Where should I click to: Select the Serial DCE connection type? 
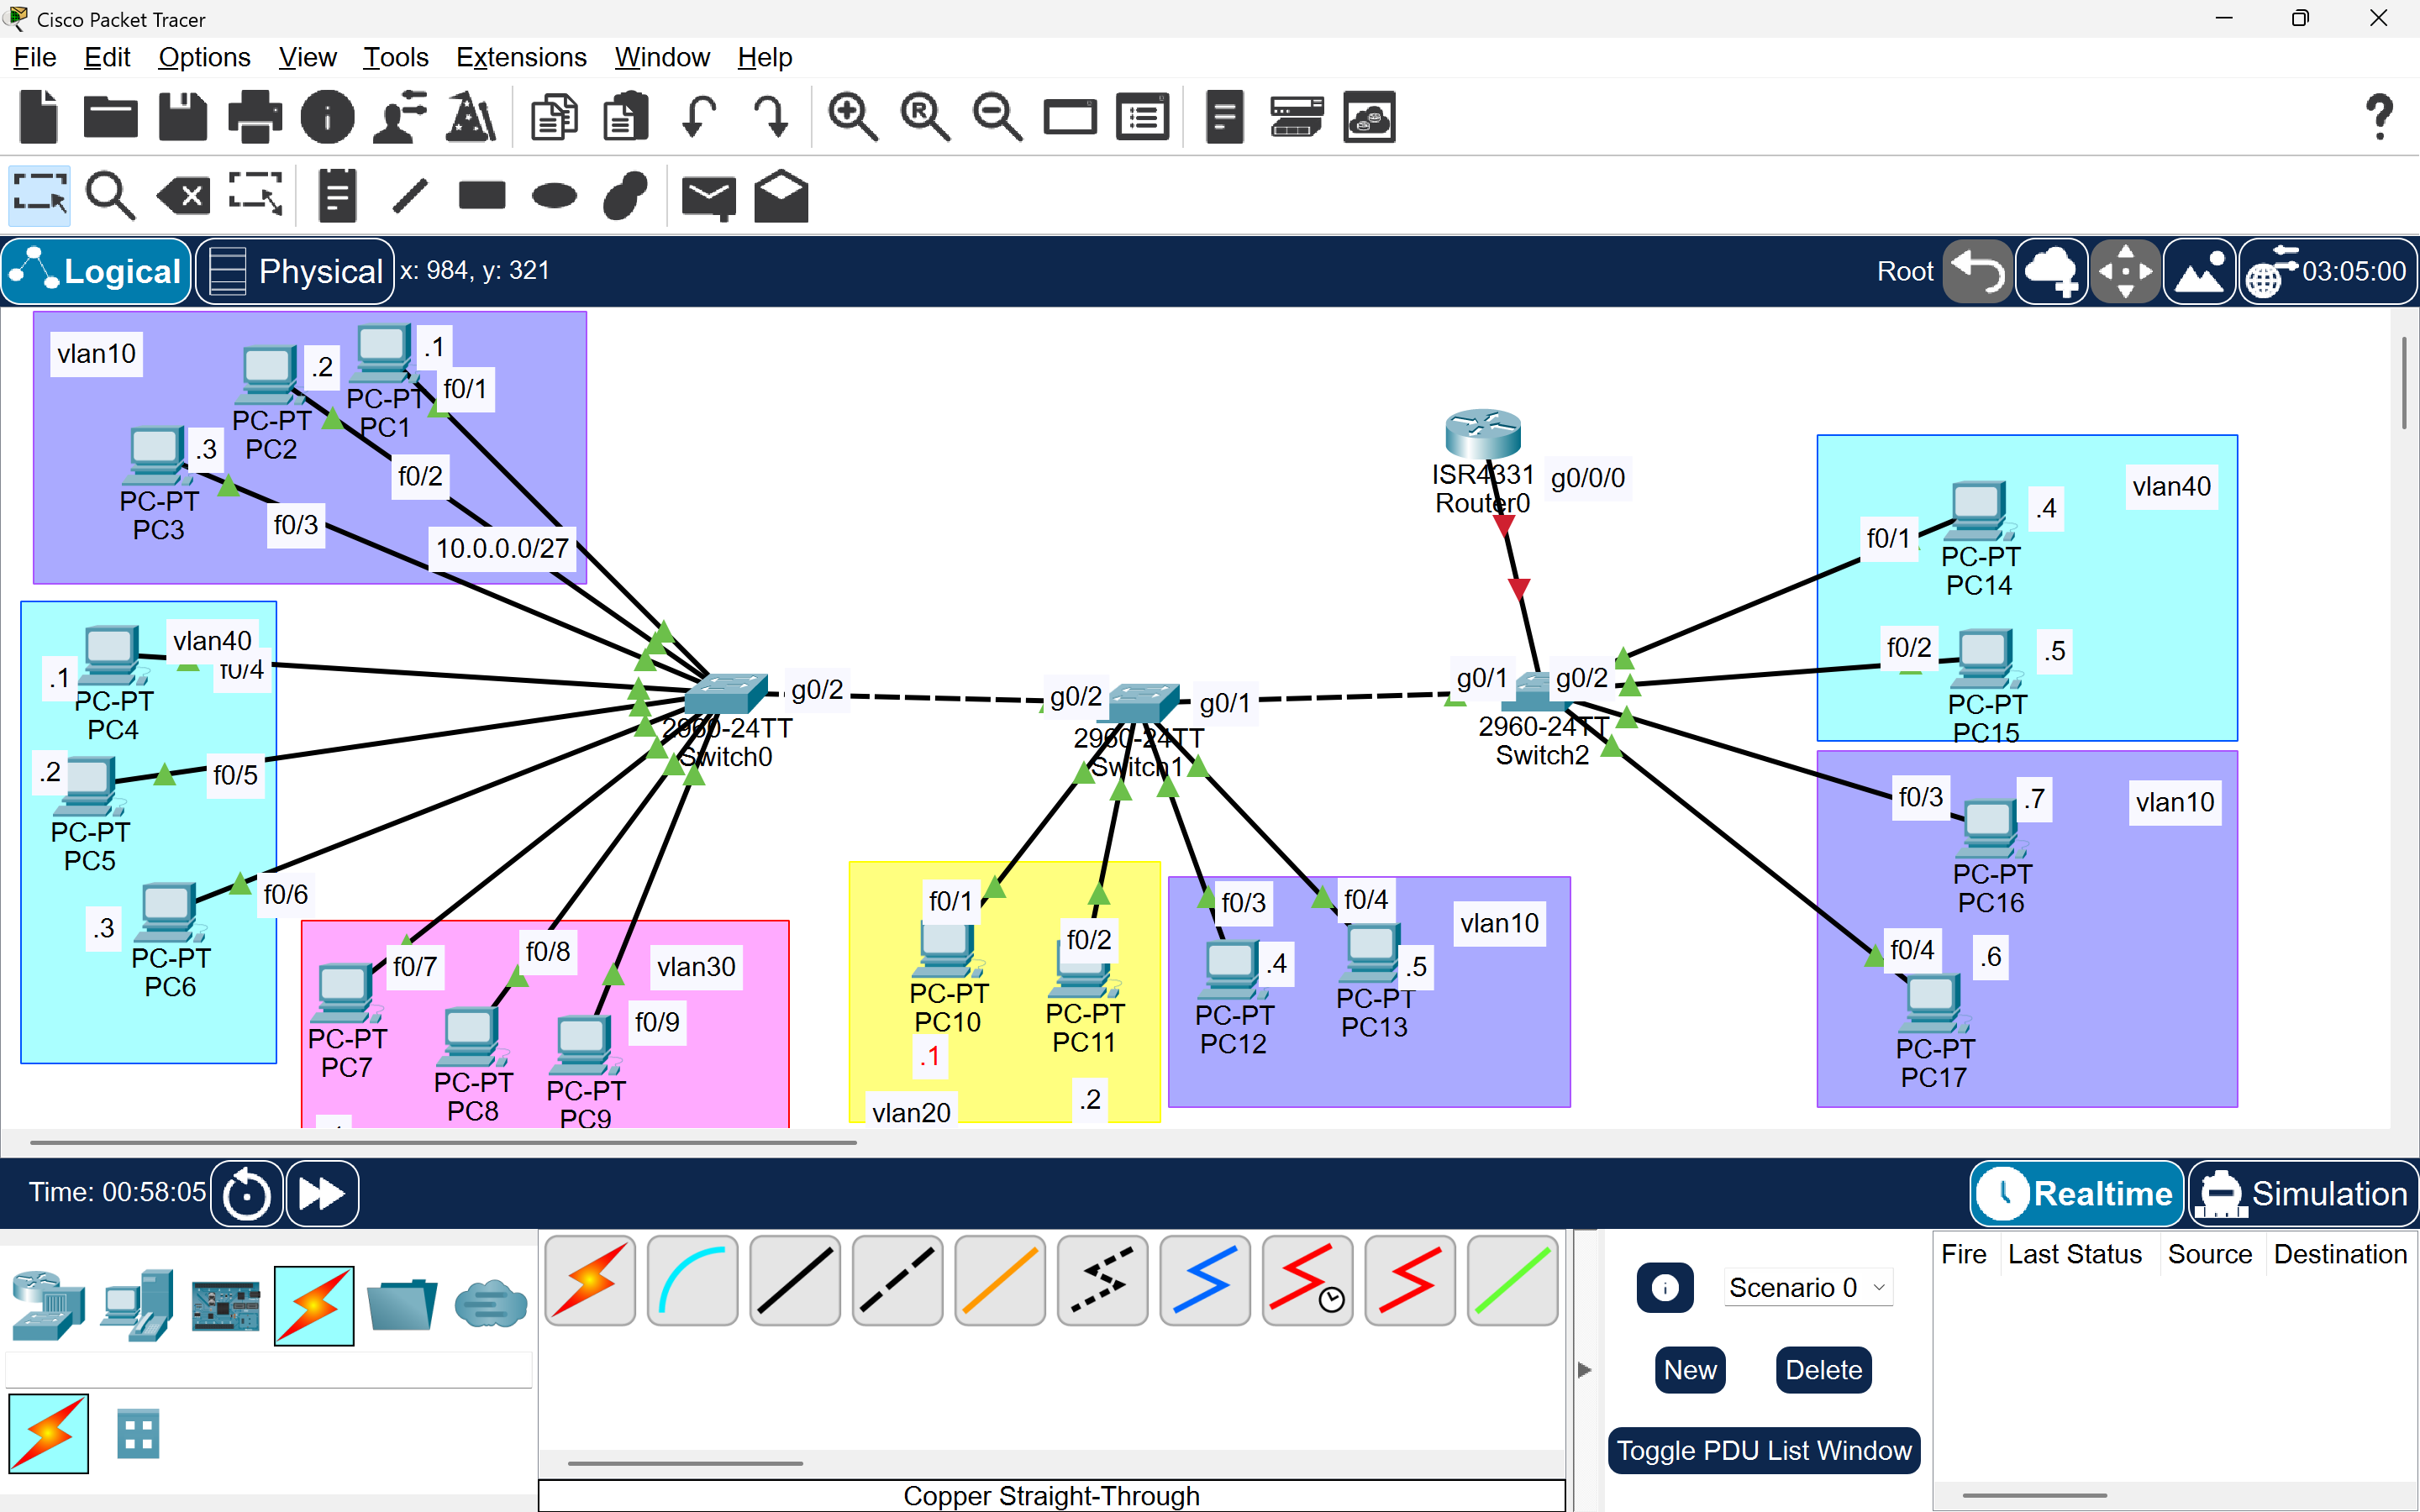[1307, 1281]
